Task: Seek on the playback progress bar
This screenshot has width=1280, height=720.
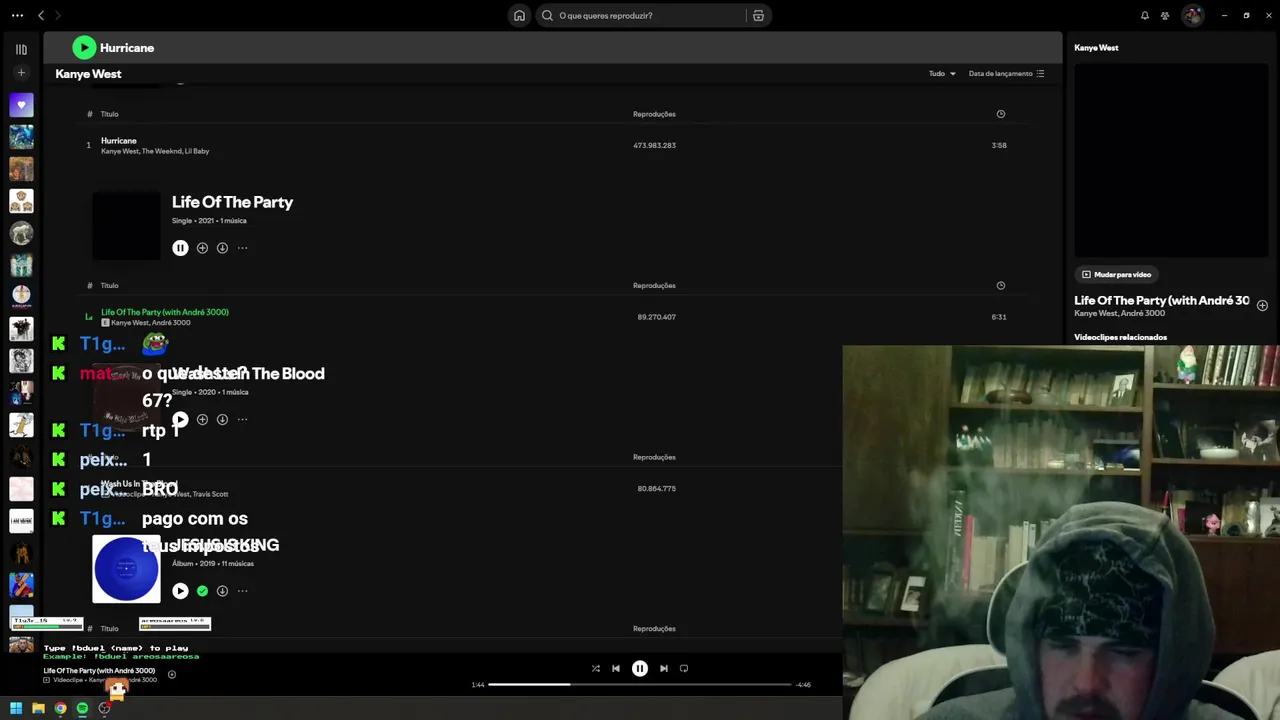Action: [640, 685]
